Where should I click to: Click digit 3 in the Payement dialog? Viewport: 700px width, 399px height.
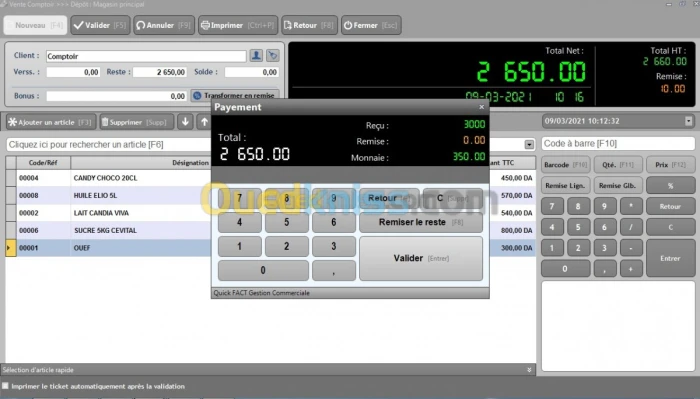[333, 246]
